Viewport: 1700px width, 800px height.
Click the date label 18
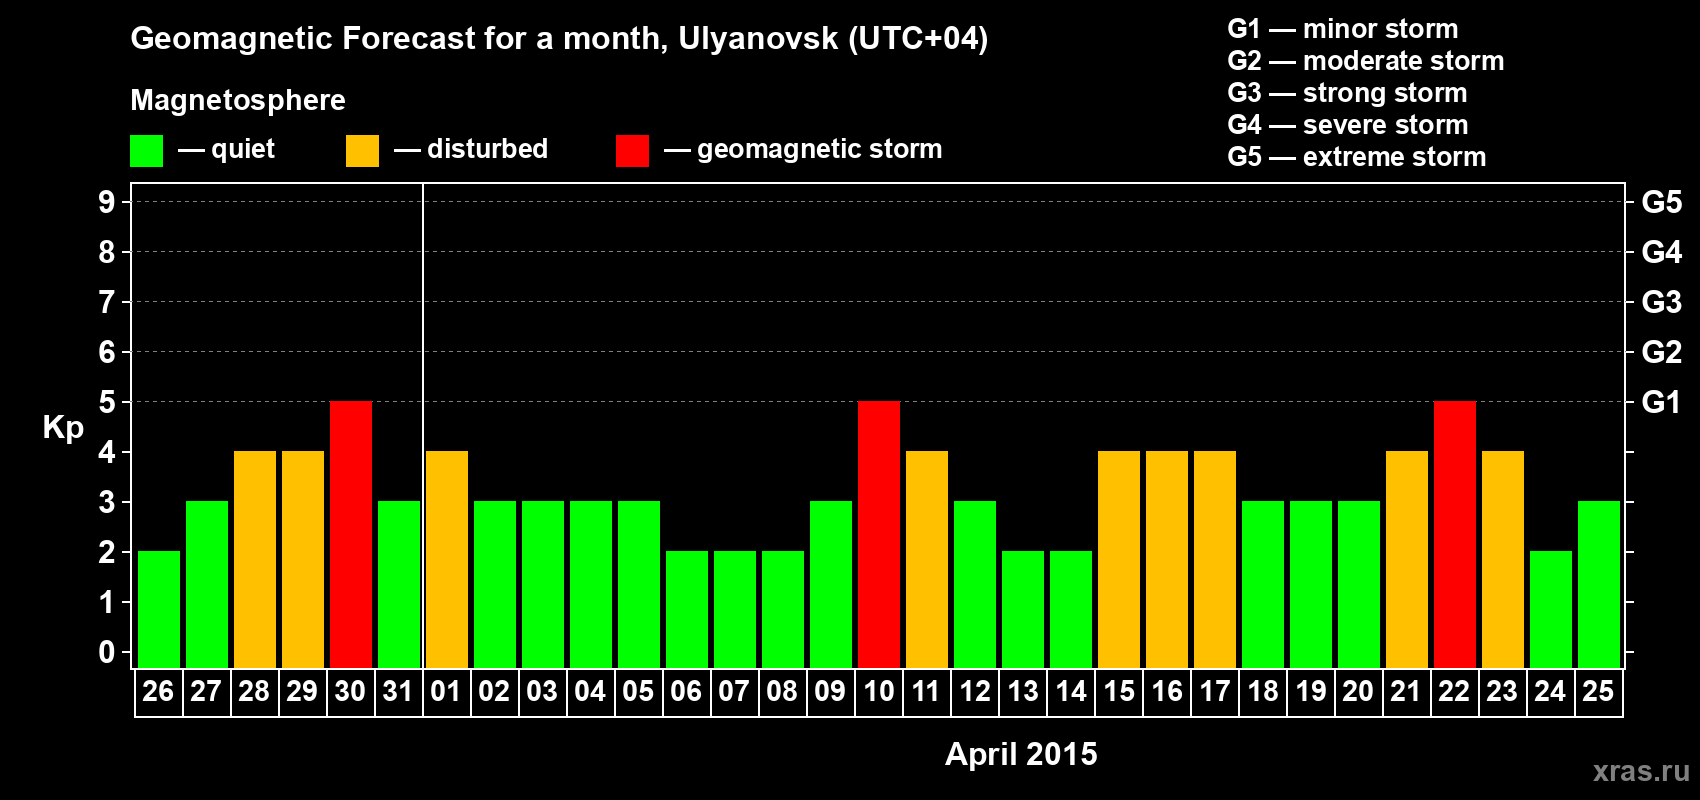tap(1262, 692)
